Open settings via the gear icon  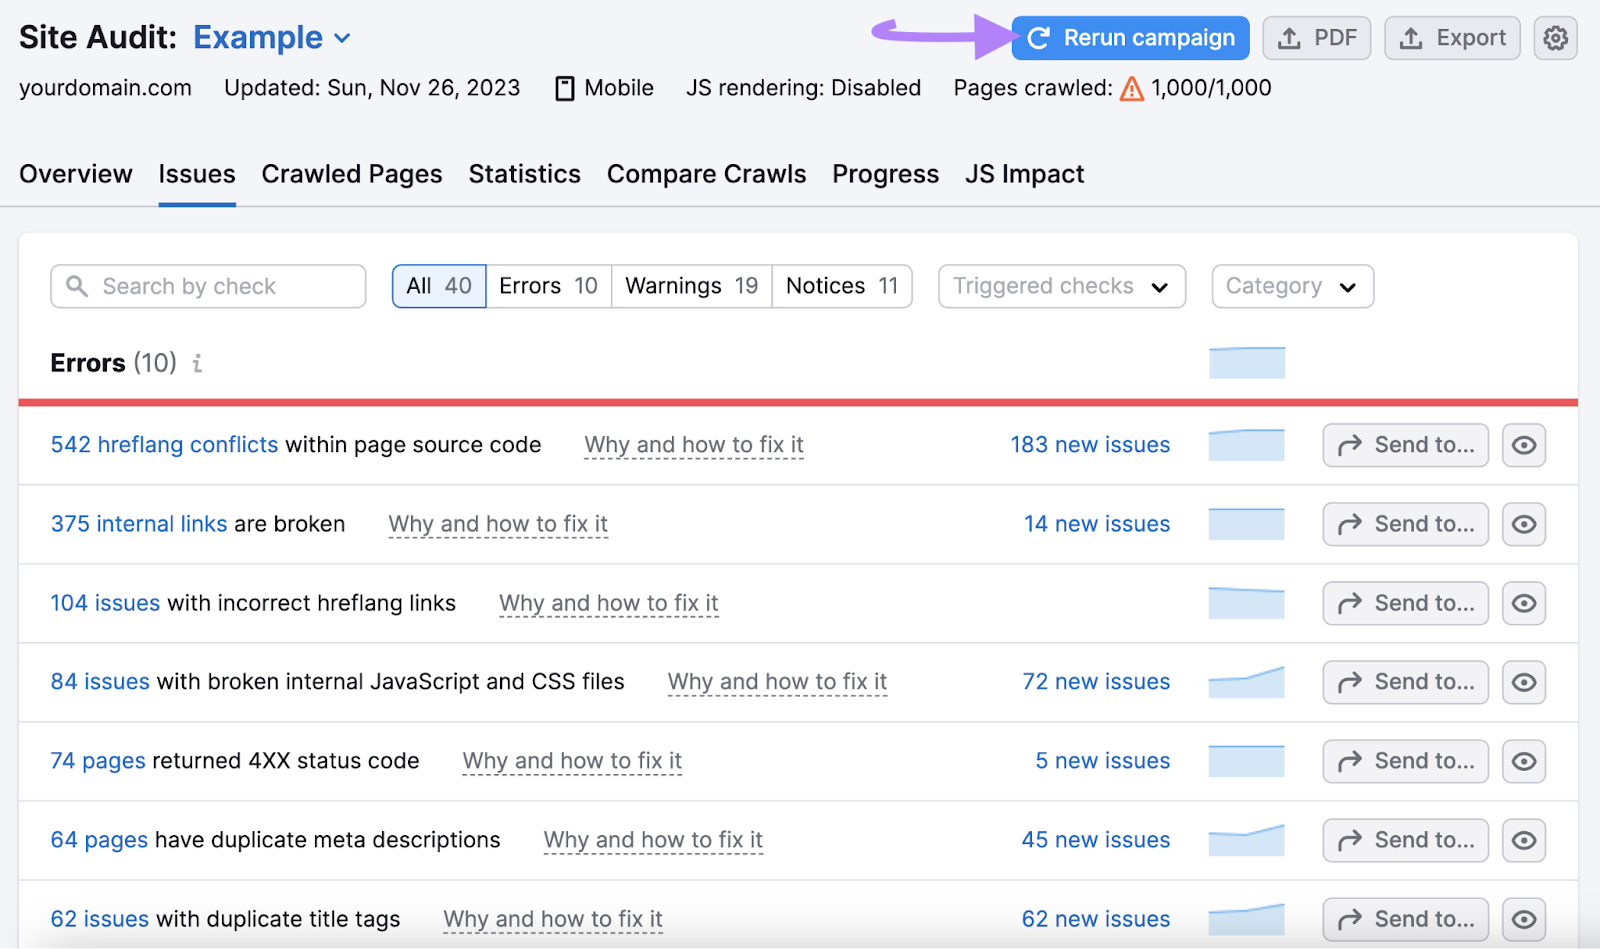(x=1555, y=38)
